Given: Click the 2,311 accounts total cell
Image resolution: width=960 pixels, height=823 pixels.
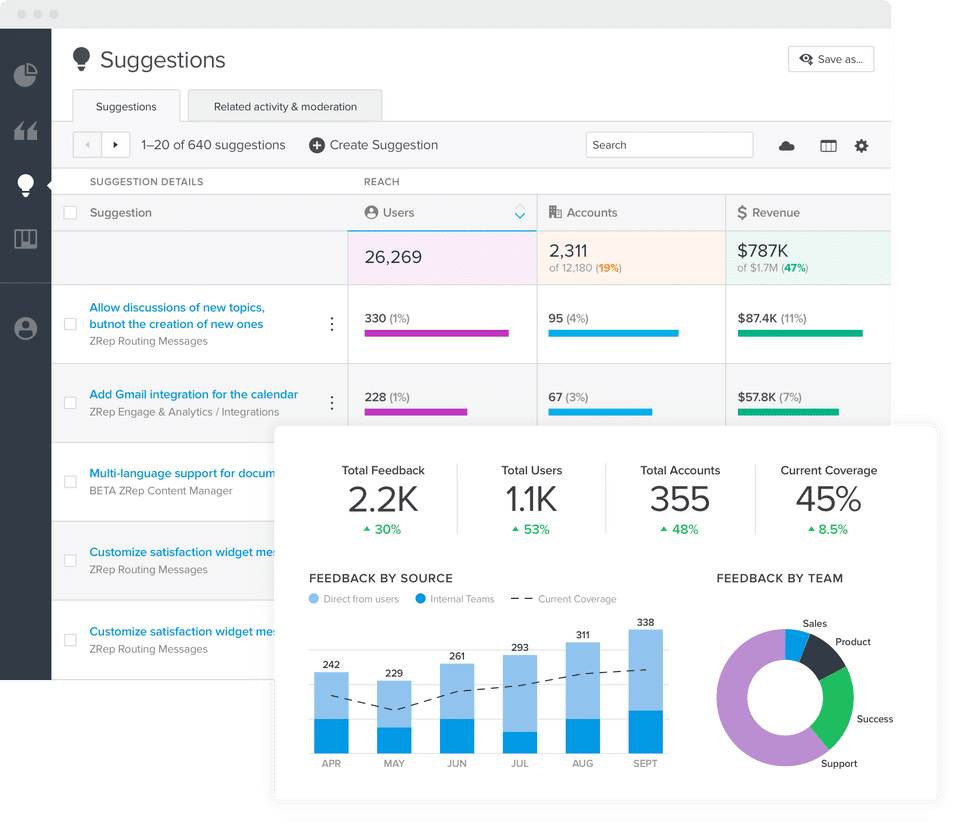Looking at the screenshot, I should 631,258.
